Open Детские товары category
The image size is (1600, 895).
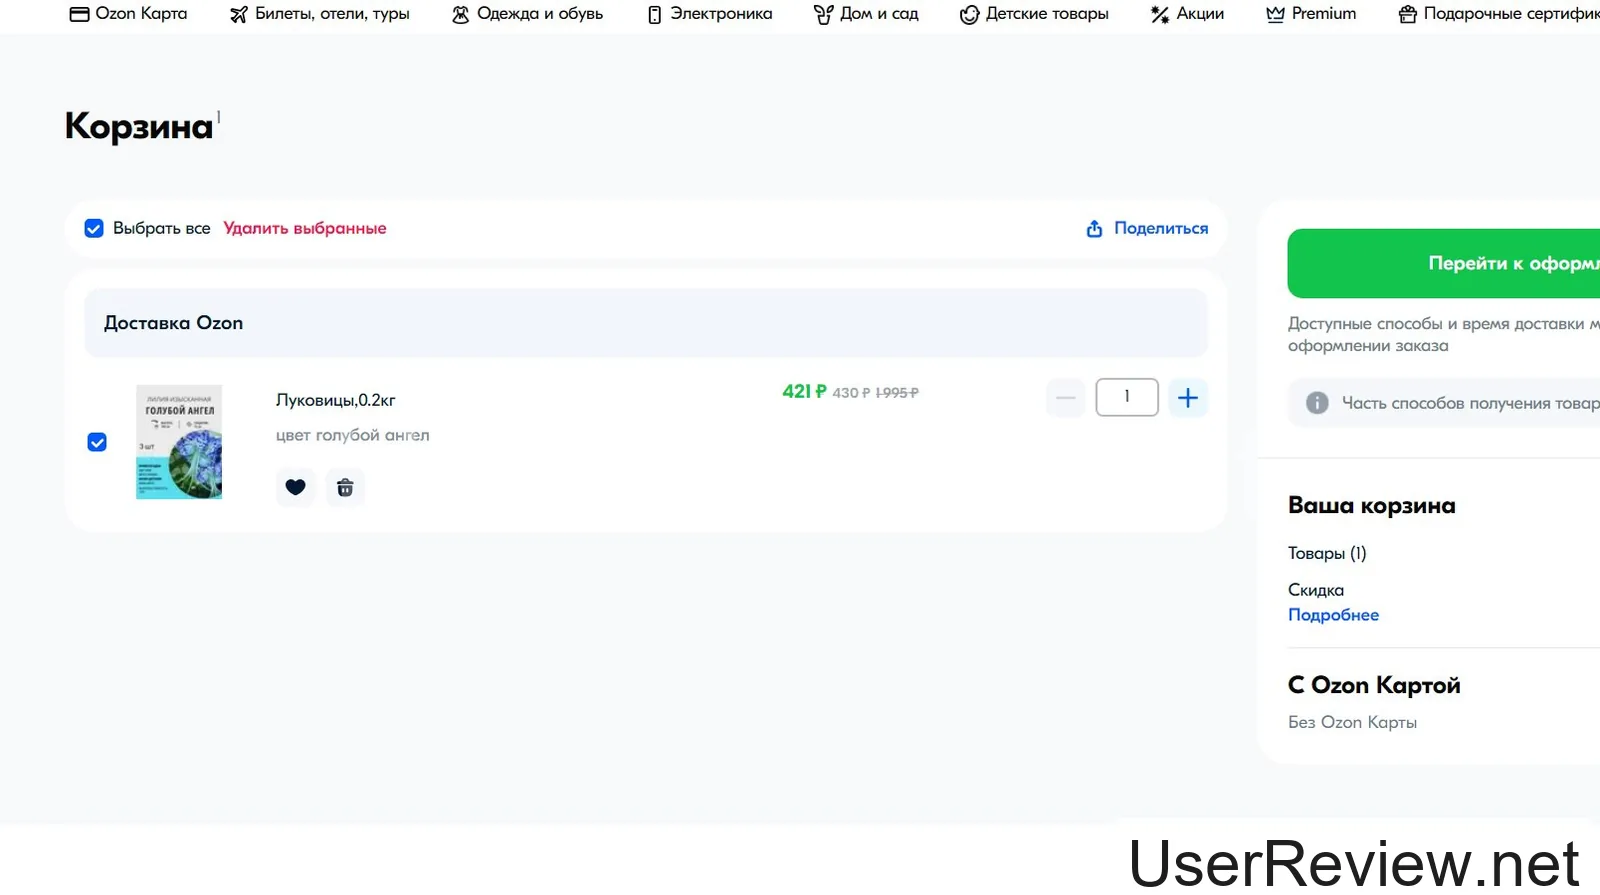[1034, 14]
